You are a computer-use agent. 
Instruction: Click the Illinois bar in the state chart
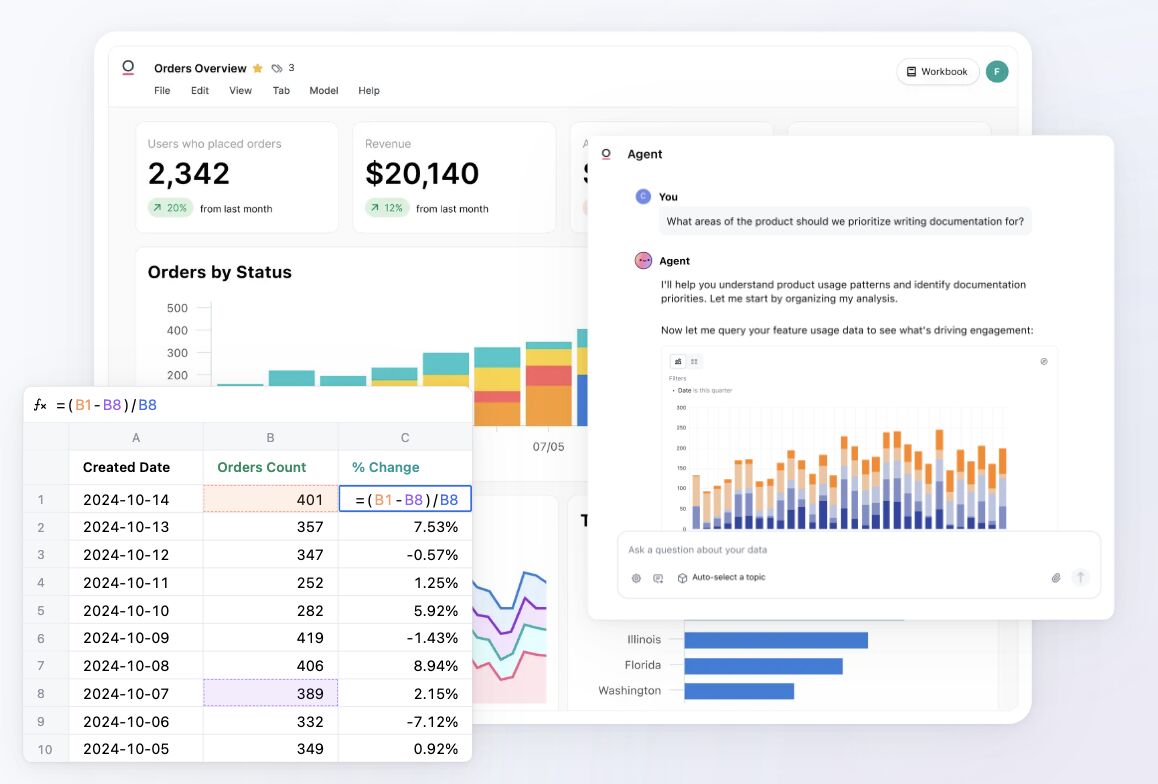(776, 640)
